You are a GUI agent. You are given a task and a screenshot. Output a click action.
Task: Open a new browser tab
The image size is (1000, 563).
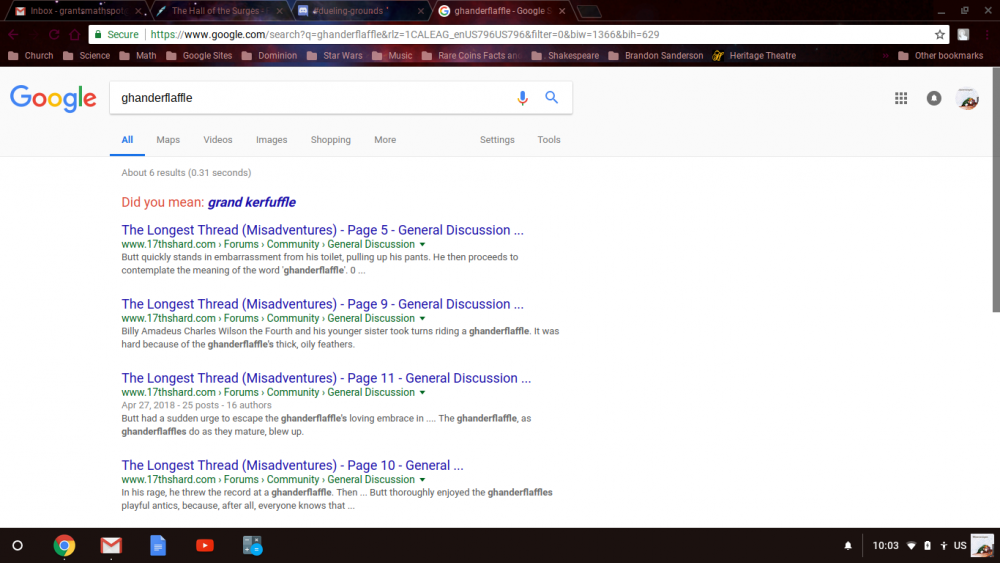tap(589, 11)
